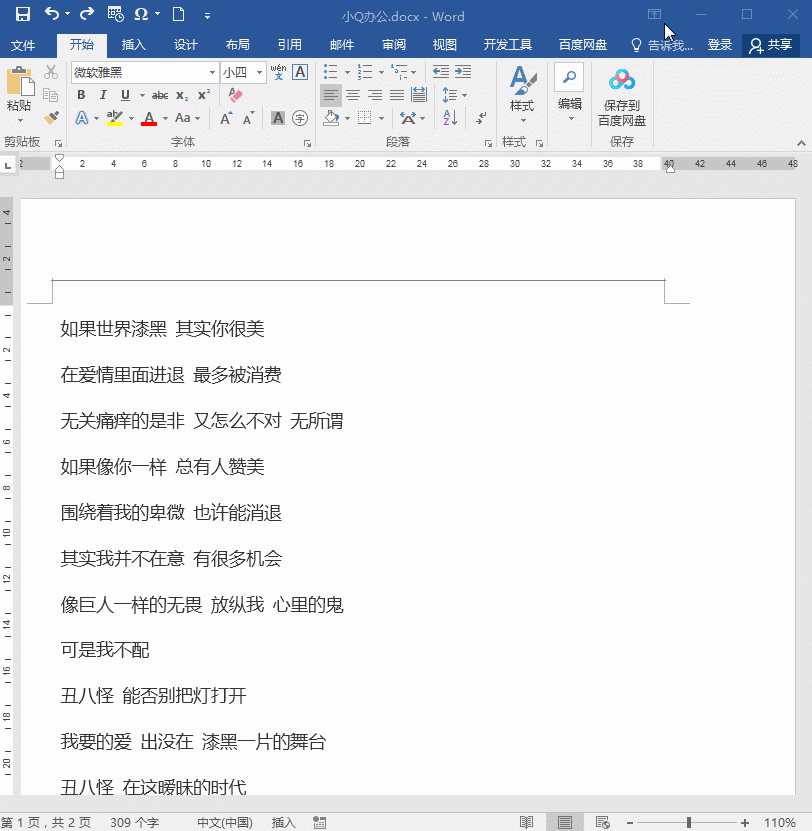Expand the numbering list dropdown
The image size is (812, 831).
[381, 72]
